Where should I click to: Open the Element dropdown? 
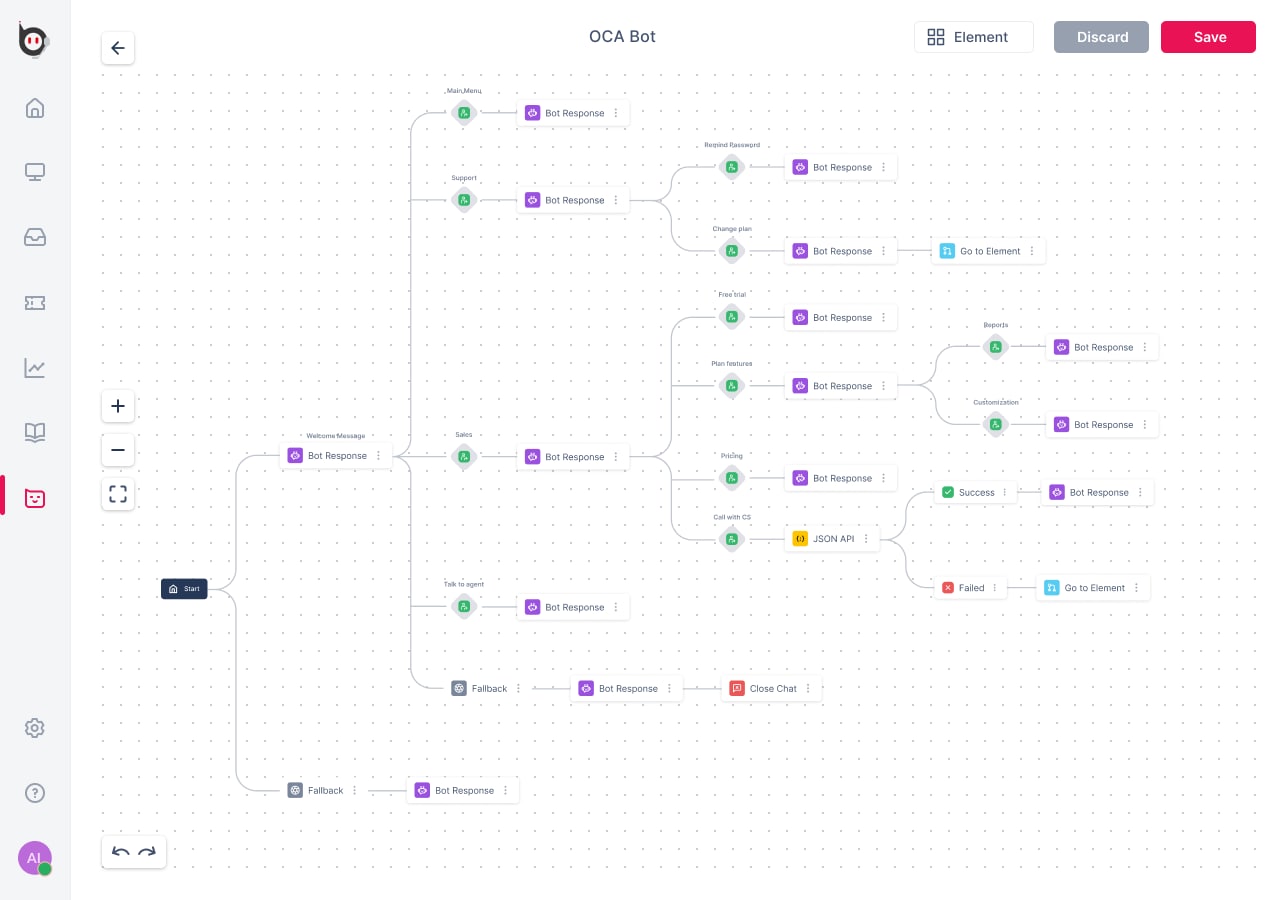pos(973,37)
